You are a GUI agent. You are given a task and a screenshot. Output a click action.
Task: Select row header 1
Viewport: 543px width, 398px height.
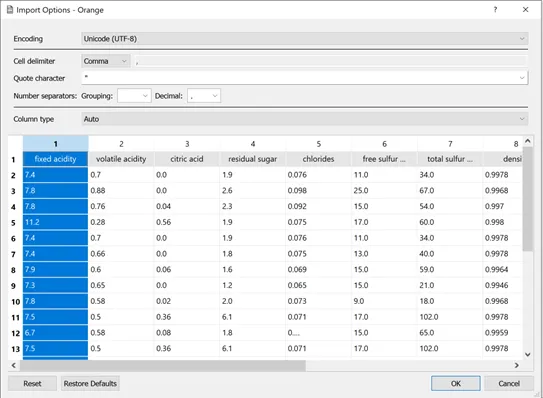[15, 160]
